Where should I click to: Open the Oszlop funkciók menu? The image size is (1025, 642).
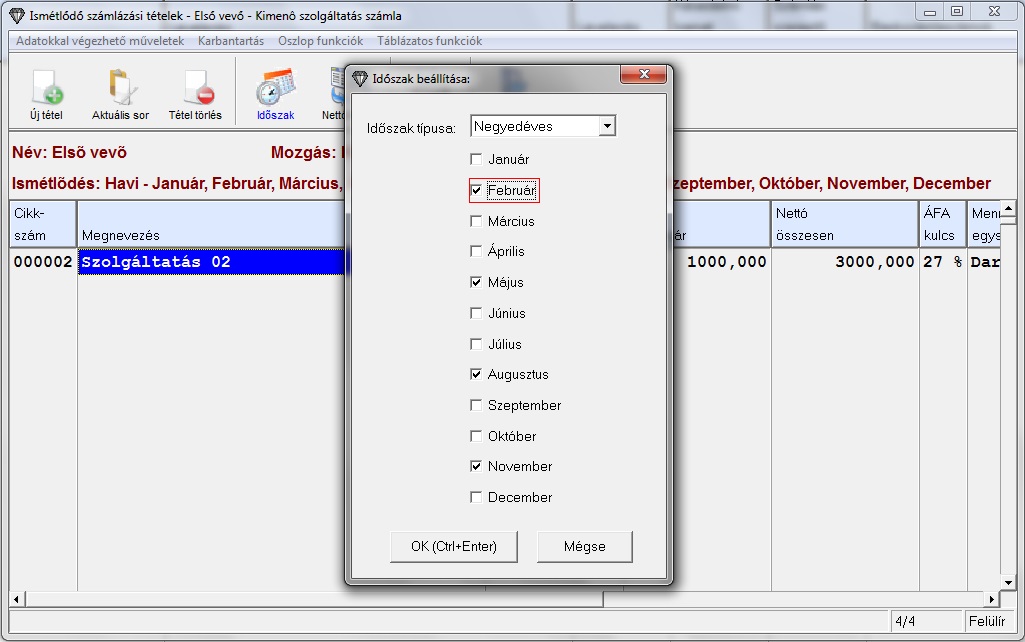(320, 41)
